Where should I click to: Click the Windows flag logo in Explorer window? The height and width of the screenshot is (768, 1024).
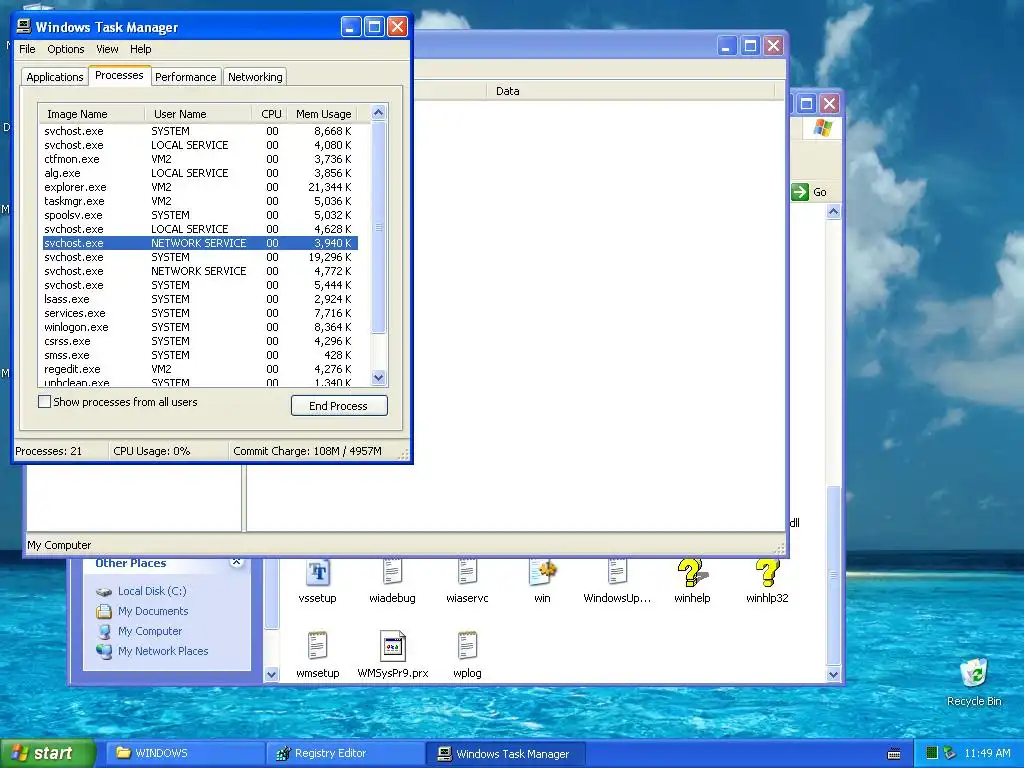coord(823,127)
